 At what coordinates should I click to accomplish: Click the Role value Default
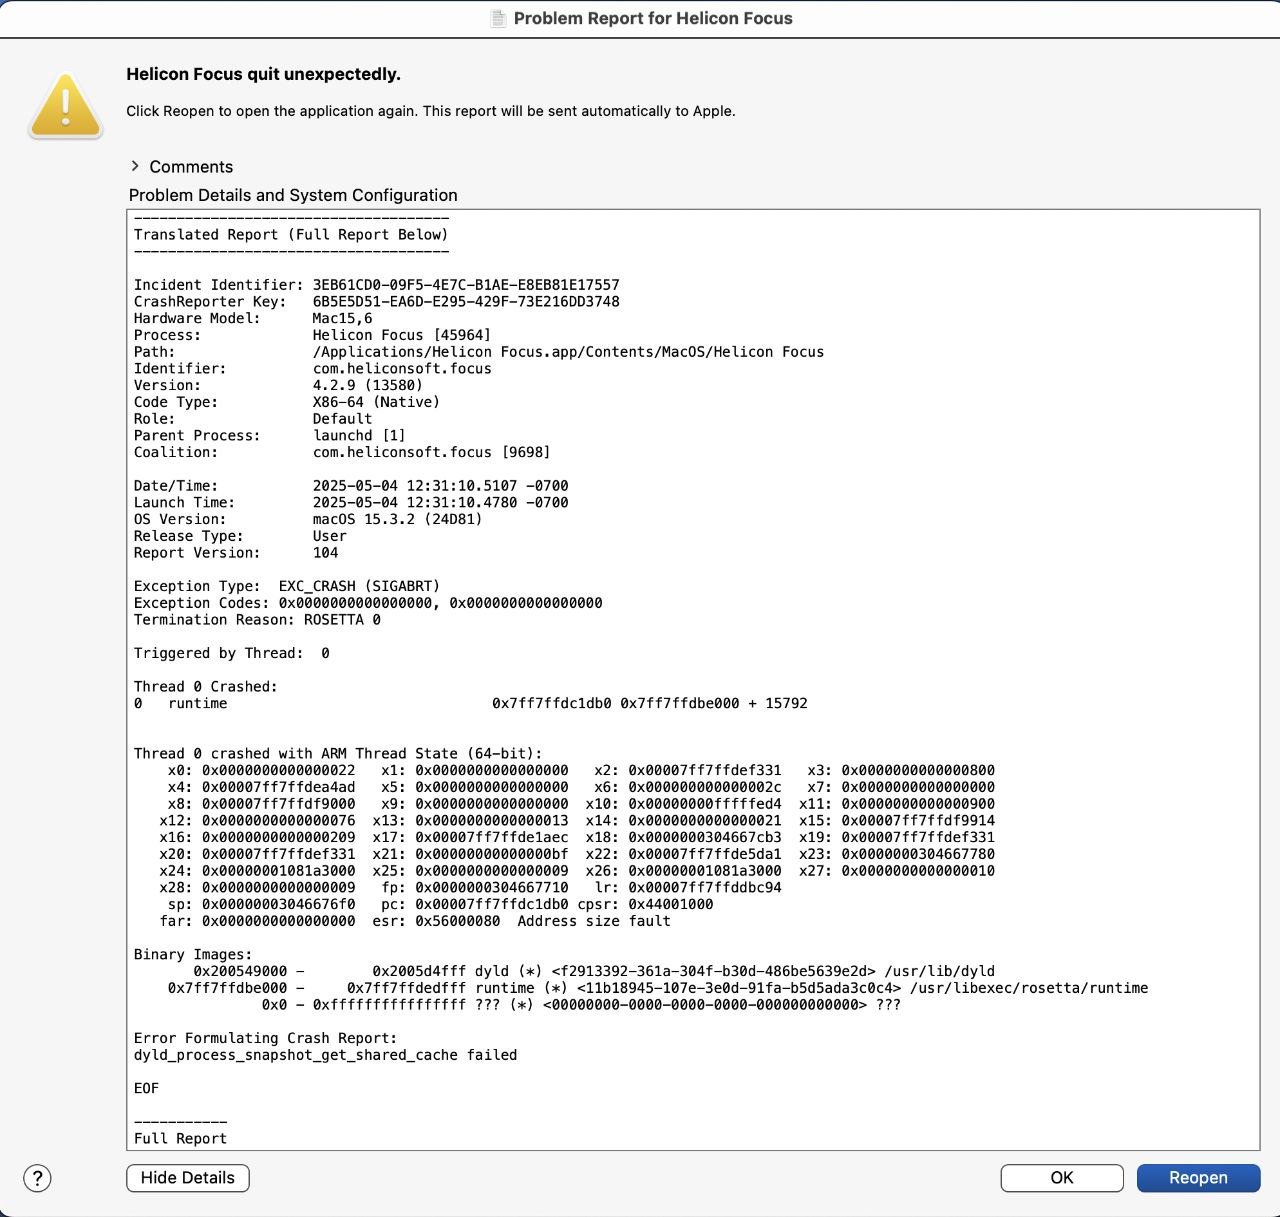click(342, 419)
